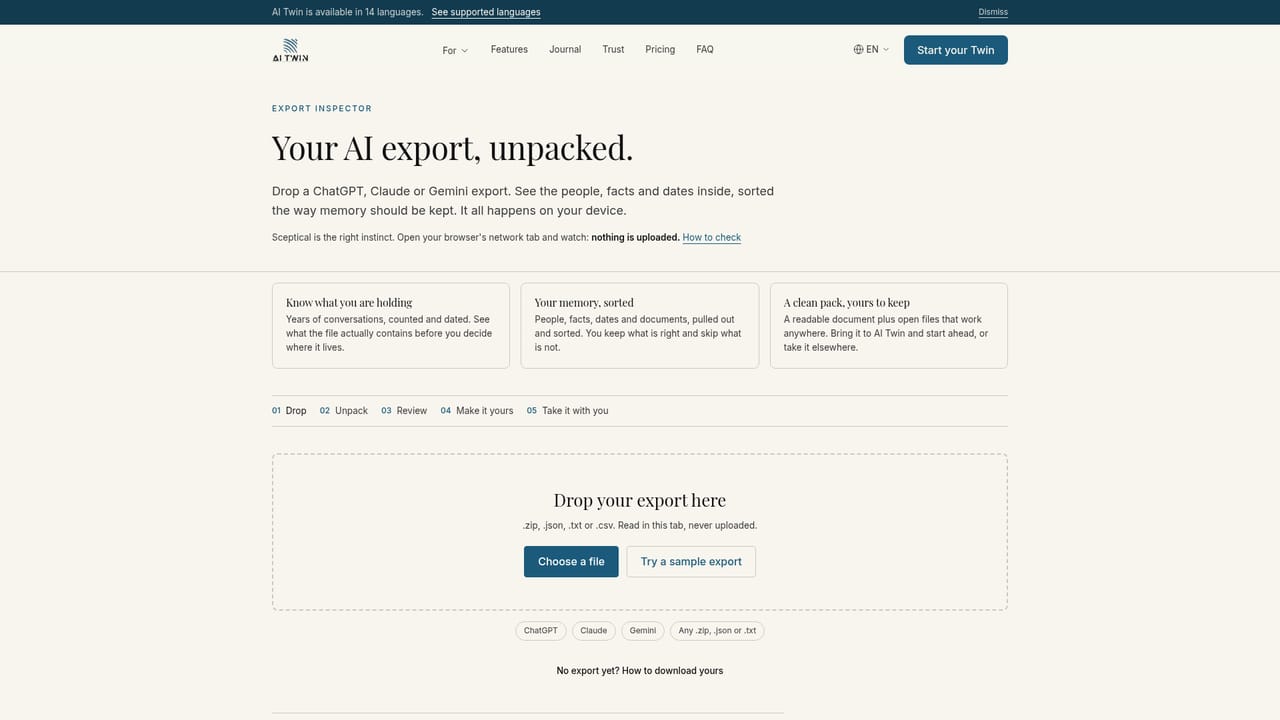Click the EXPORT INSPECTOR label
This screenshot has width=1280, height=720.
pos(322,108)
